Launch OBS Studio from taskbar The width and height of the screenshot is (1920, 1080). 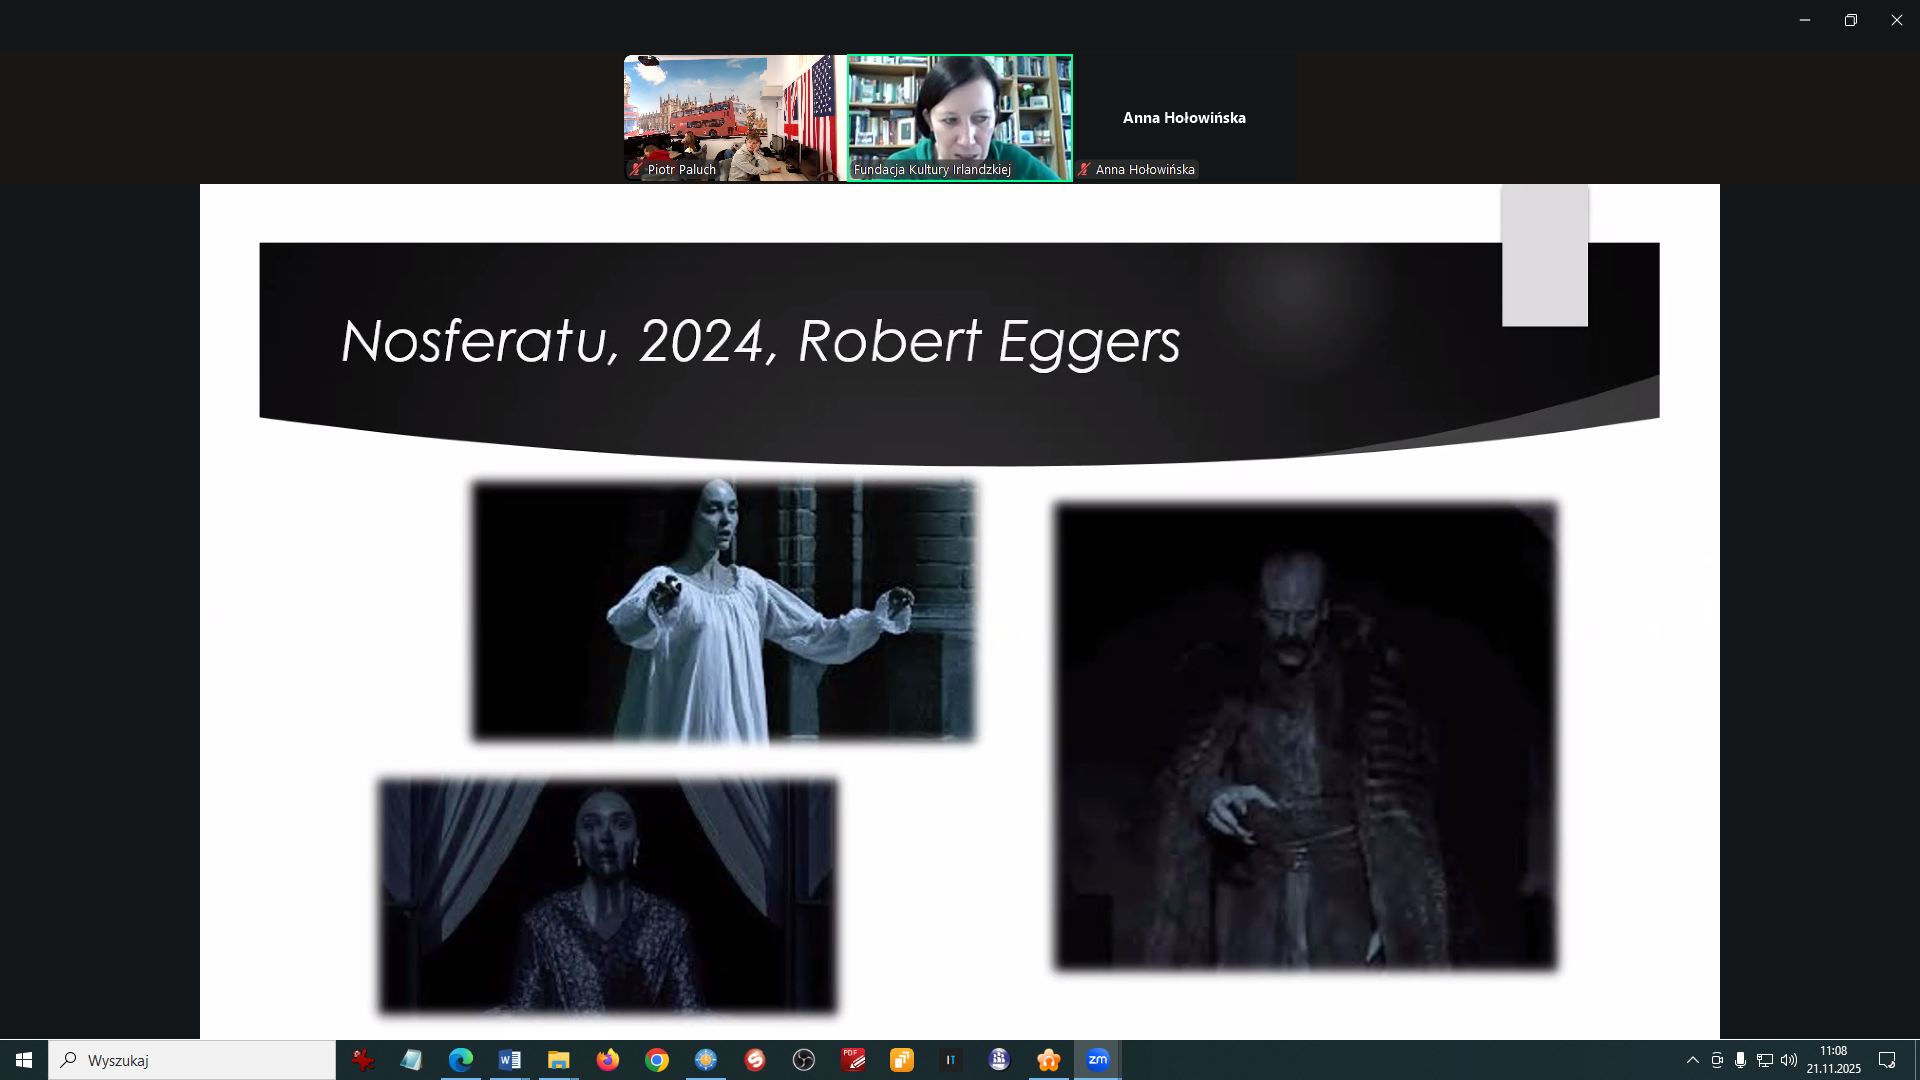804,1060
